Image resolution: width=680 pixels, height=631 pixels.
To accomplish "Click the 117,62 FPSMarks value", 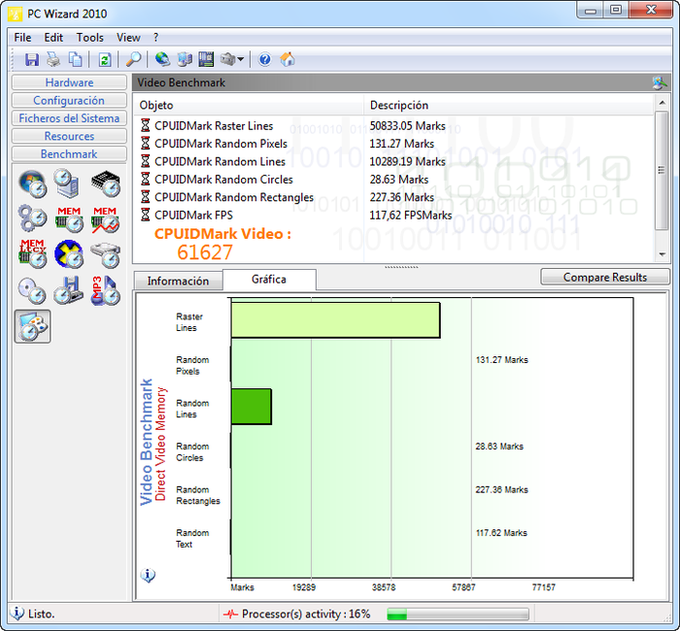I will pos(411,215).
